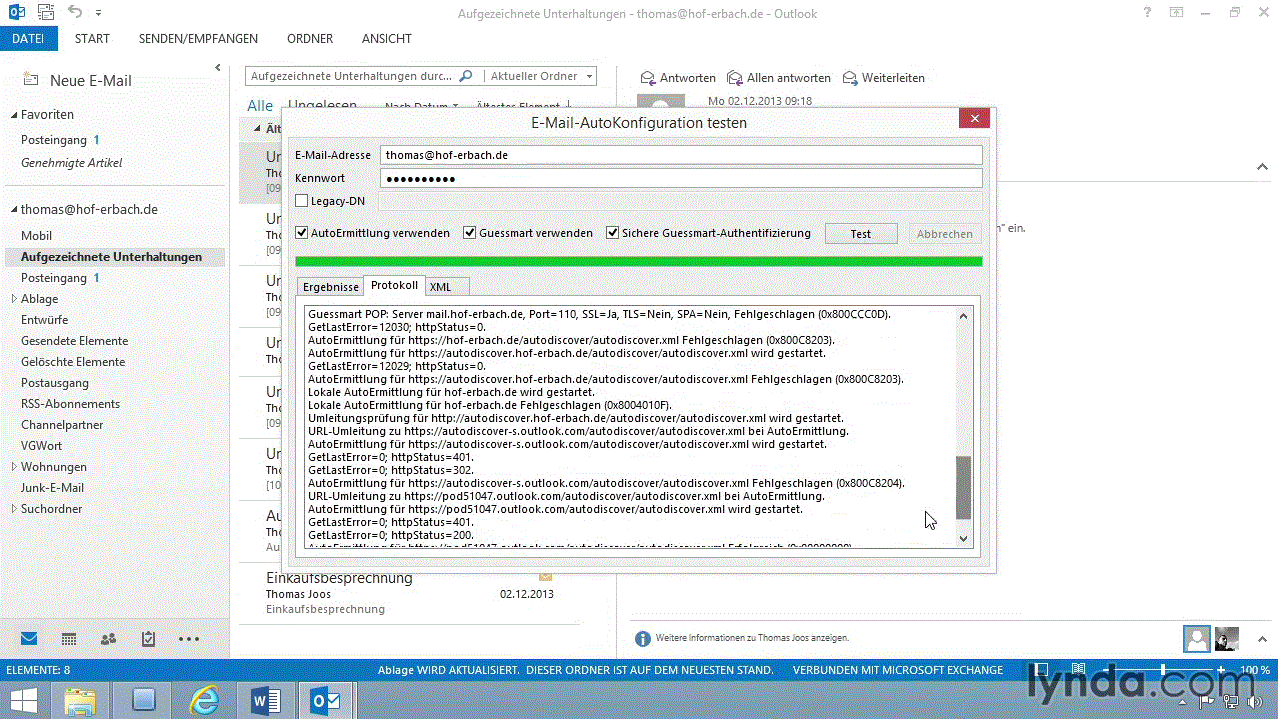Viewport: 1278px width, 719px height.
Task: Click the envelope icon on Einkaufsbesprechung message
Action: click(x=545, y=577)
